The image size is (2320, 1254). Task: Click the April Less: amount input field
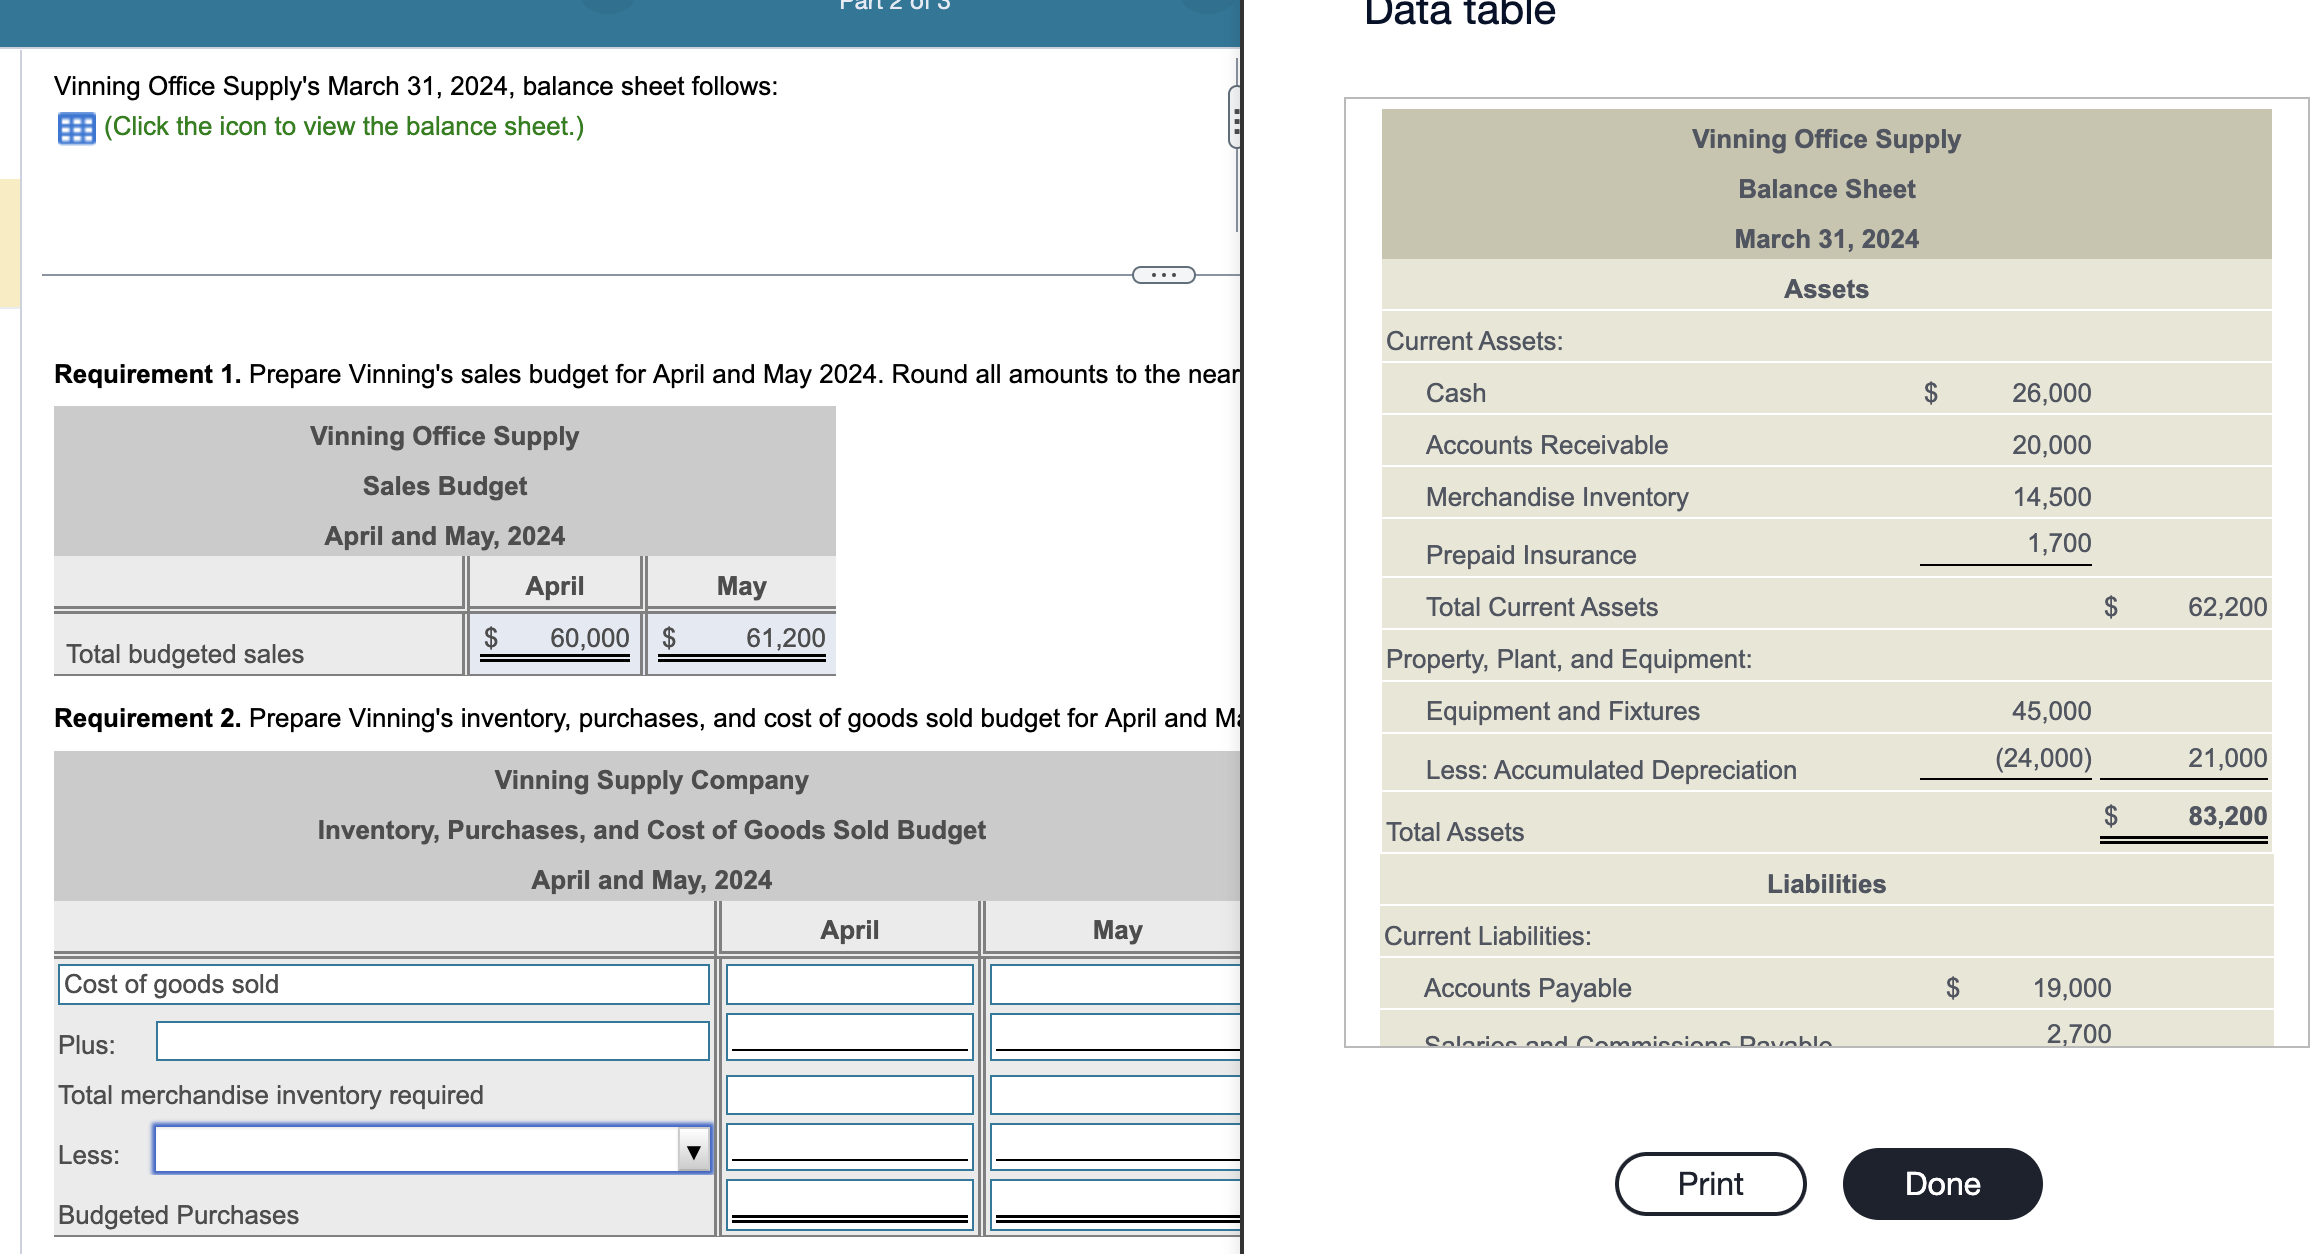(x=848, y=1148)
